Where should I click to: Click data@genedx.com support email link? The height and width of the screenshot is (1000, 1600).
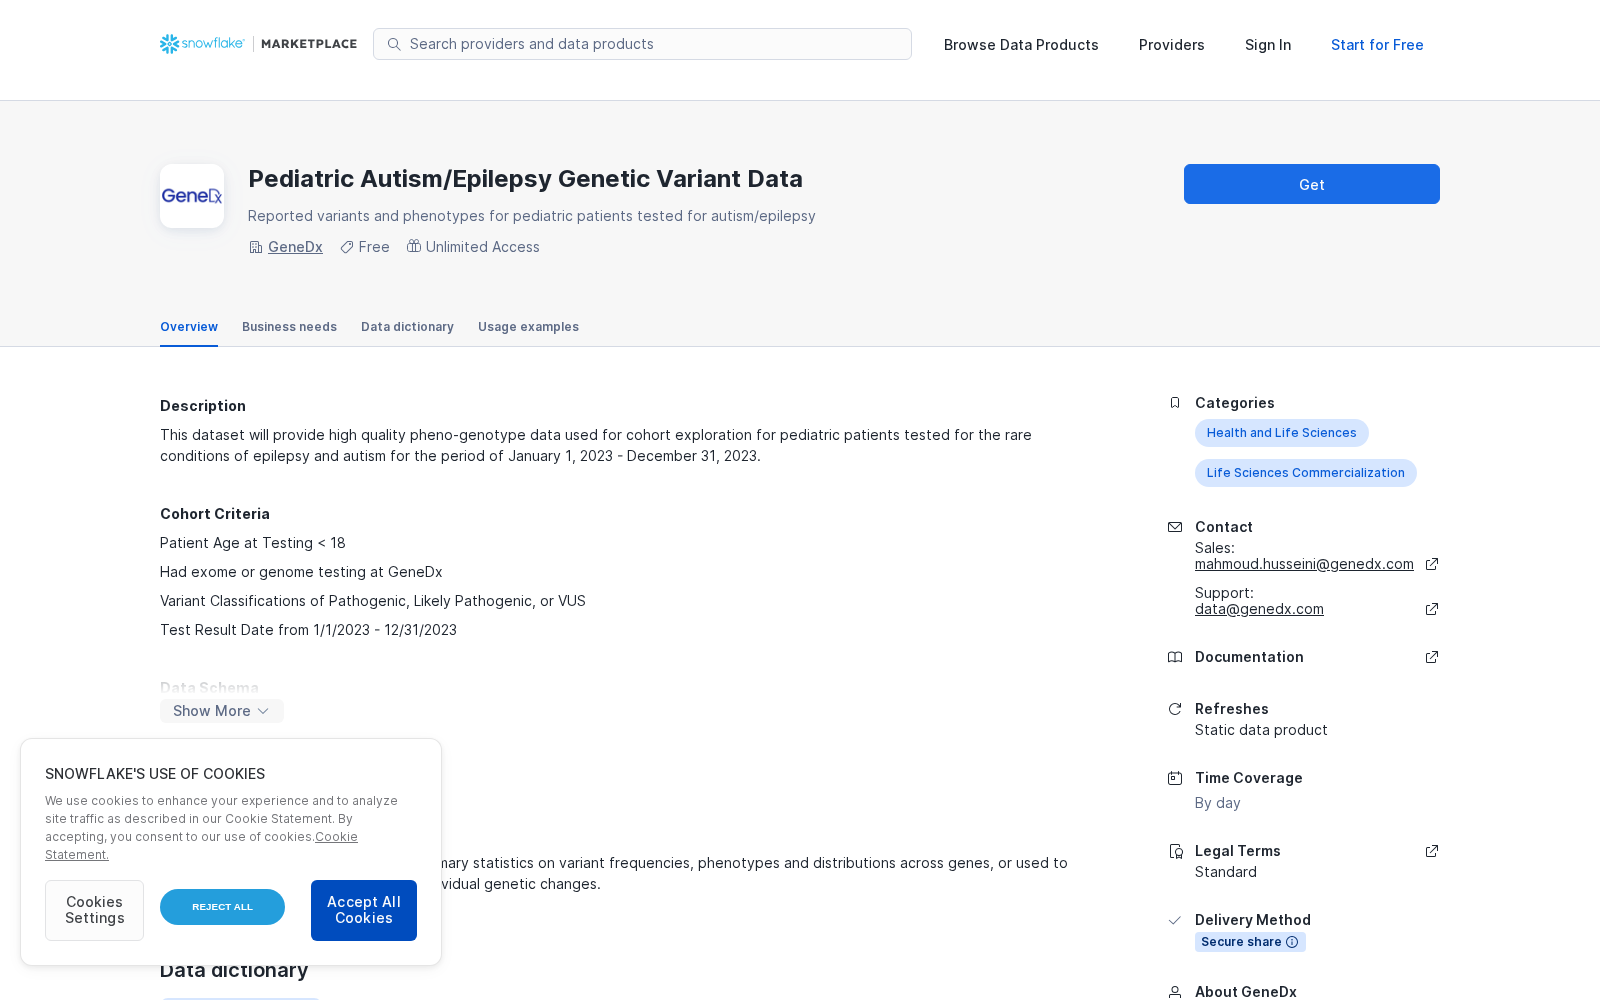1259,609
